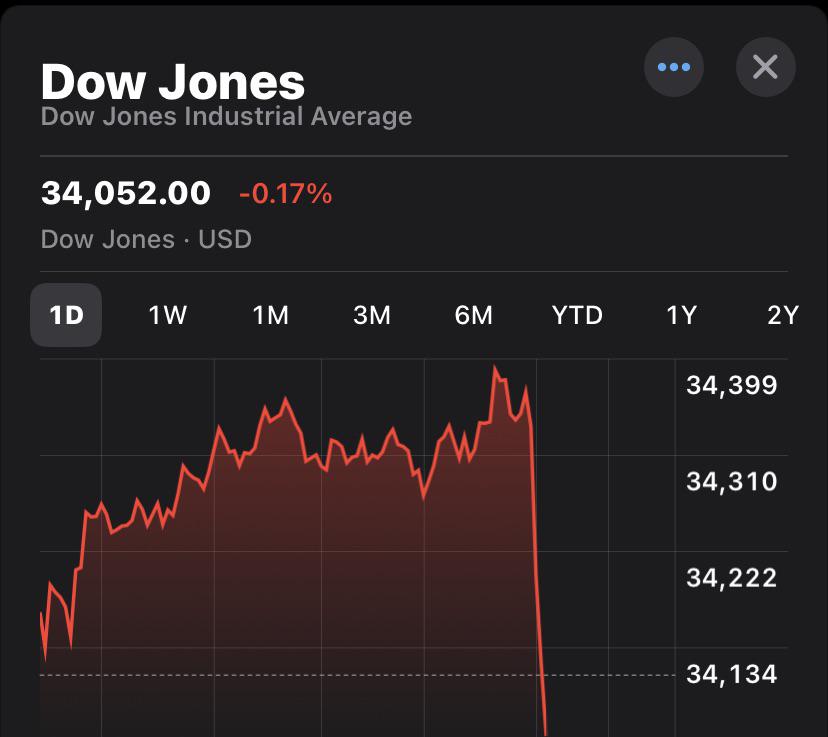The image size is (828, 737).
Task: Click the Dow Jones title heading
Action: coord(172,81)
